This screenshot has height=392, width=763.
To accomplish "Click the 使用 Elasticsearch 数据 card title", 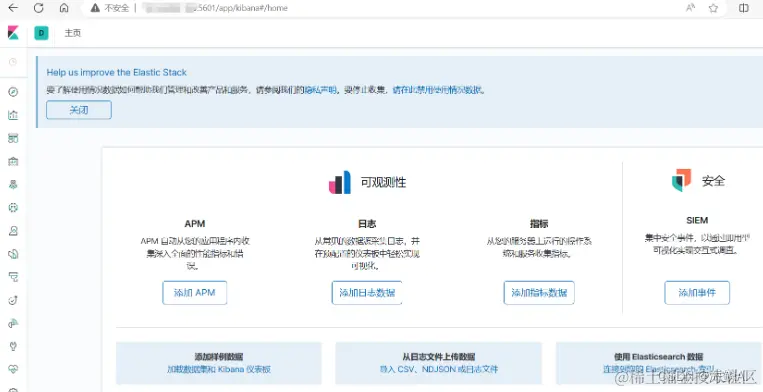I will pyautogui.click(x=659, y=356).
